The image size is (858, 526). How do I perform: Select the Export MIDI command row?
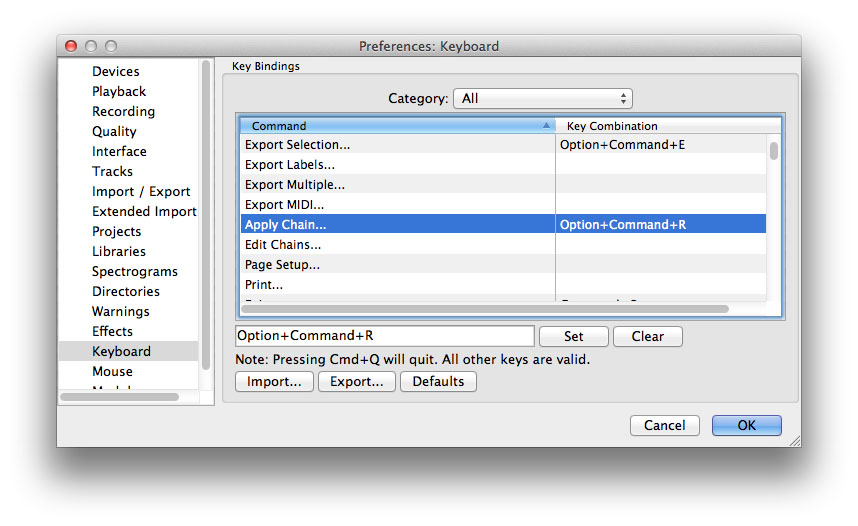click(398, 205)
